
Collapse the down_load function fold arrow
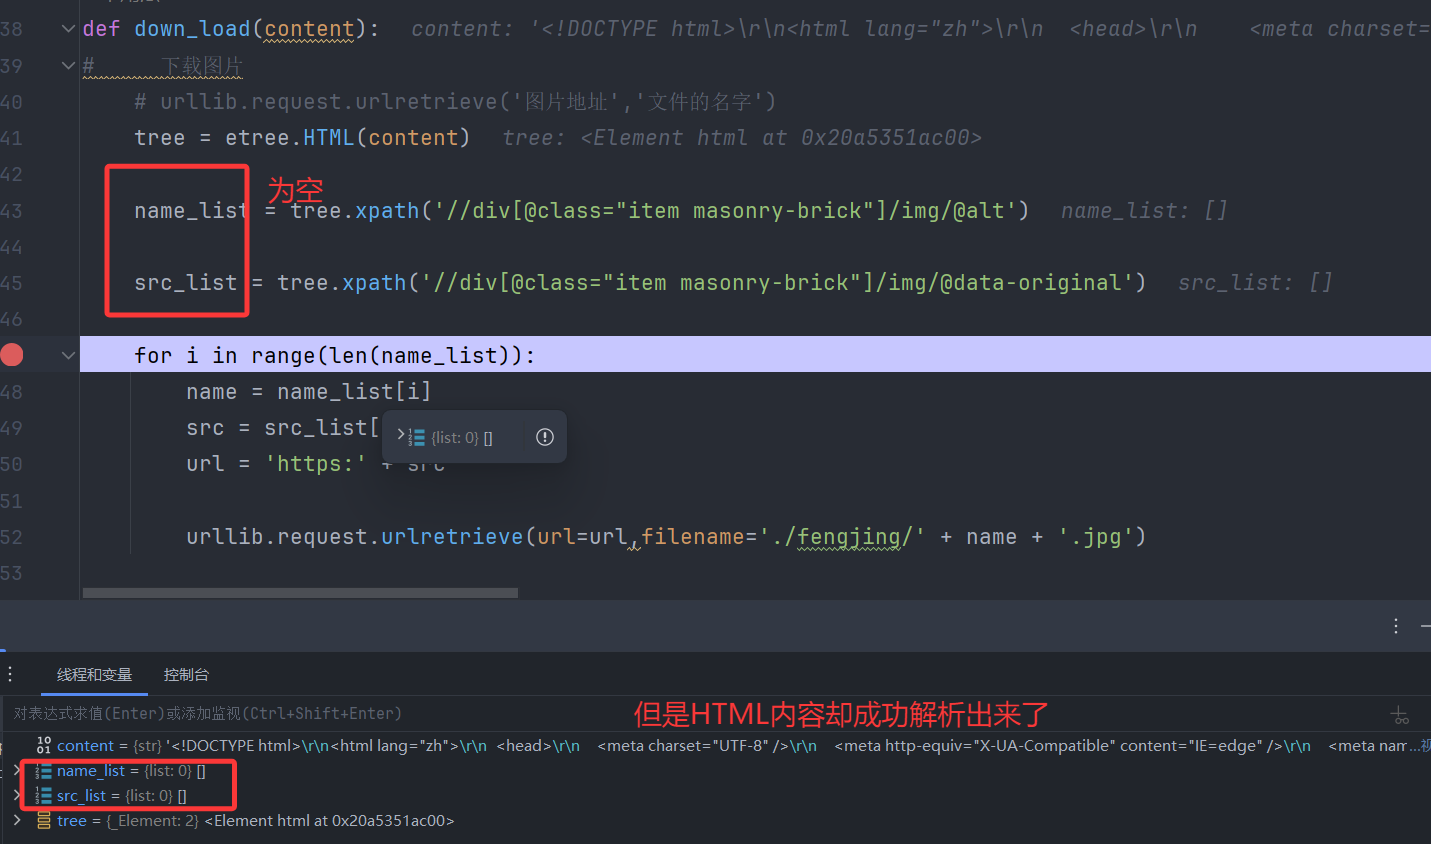[68, 29]
